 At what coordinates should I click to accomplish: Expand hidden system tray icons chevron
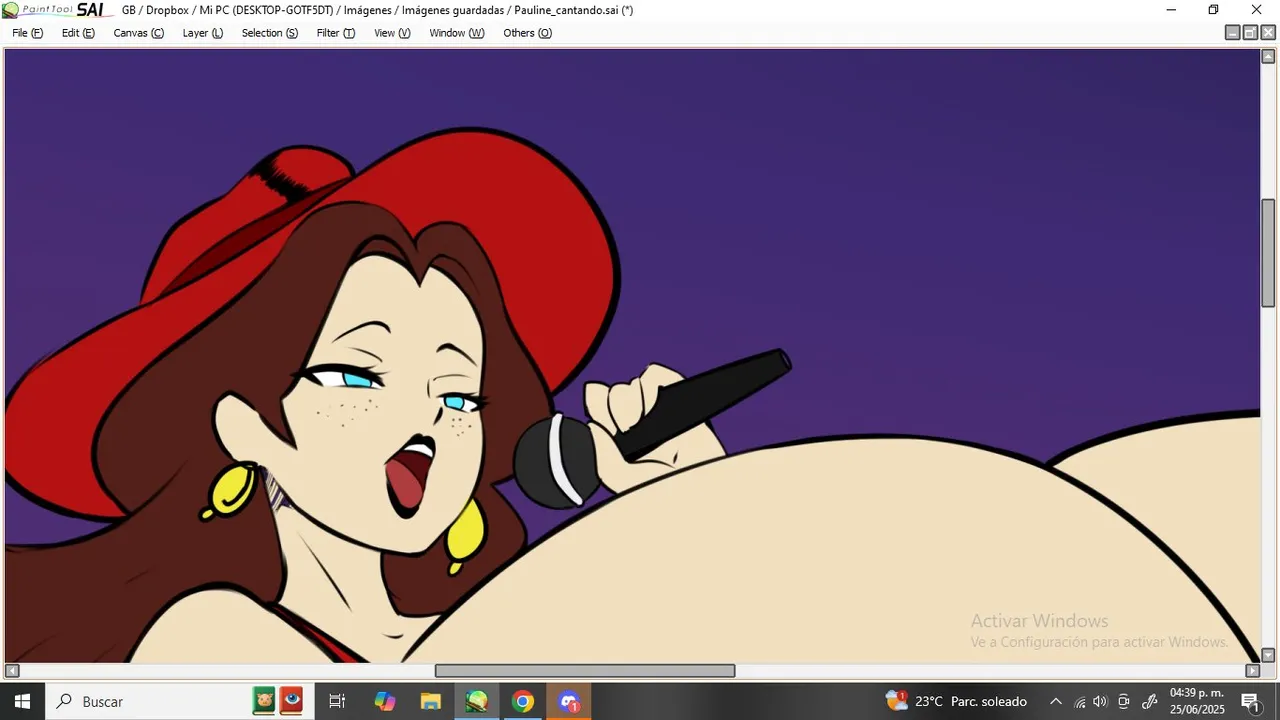pyautogui.click(x=1055, y=701)
